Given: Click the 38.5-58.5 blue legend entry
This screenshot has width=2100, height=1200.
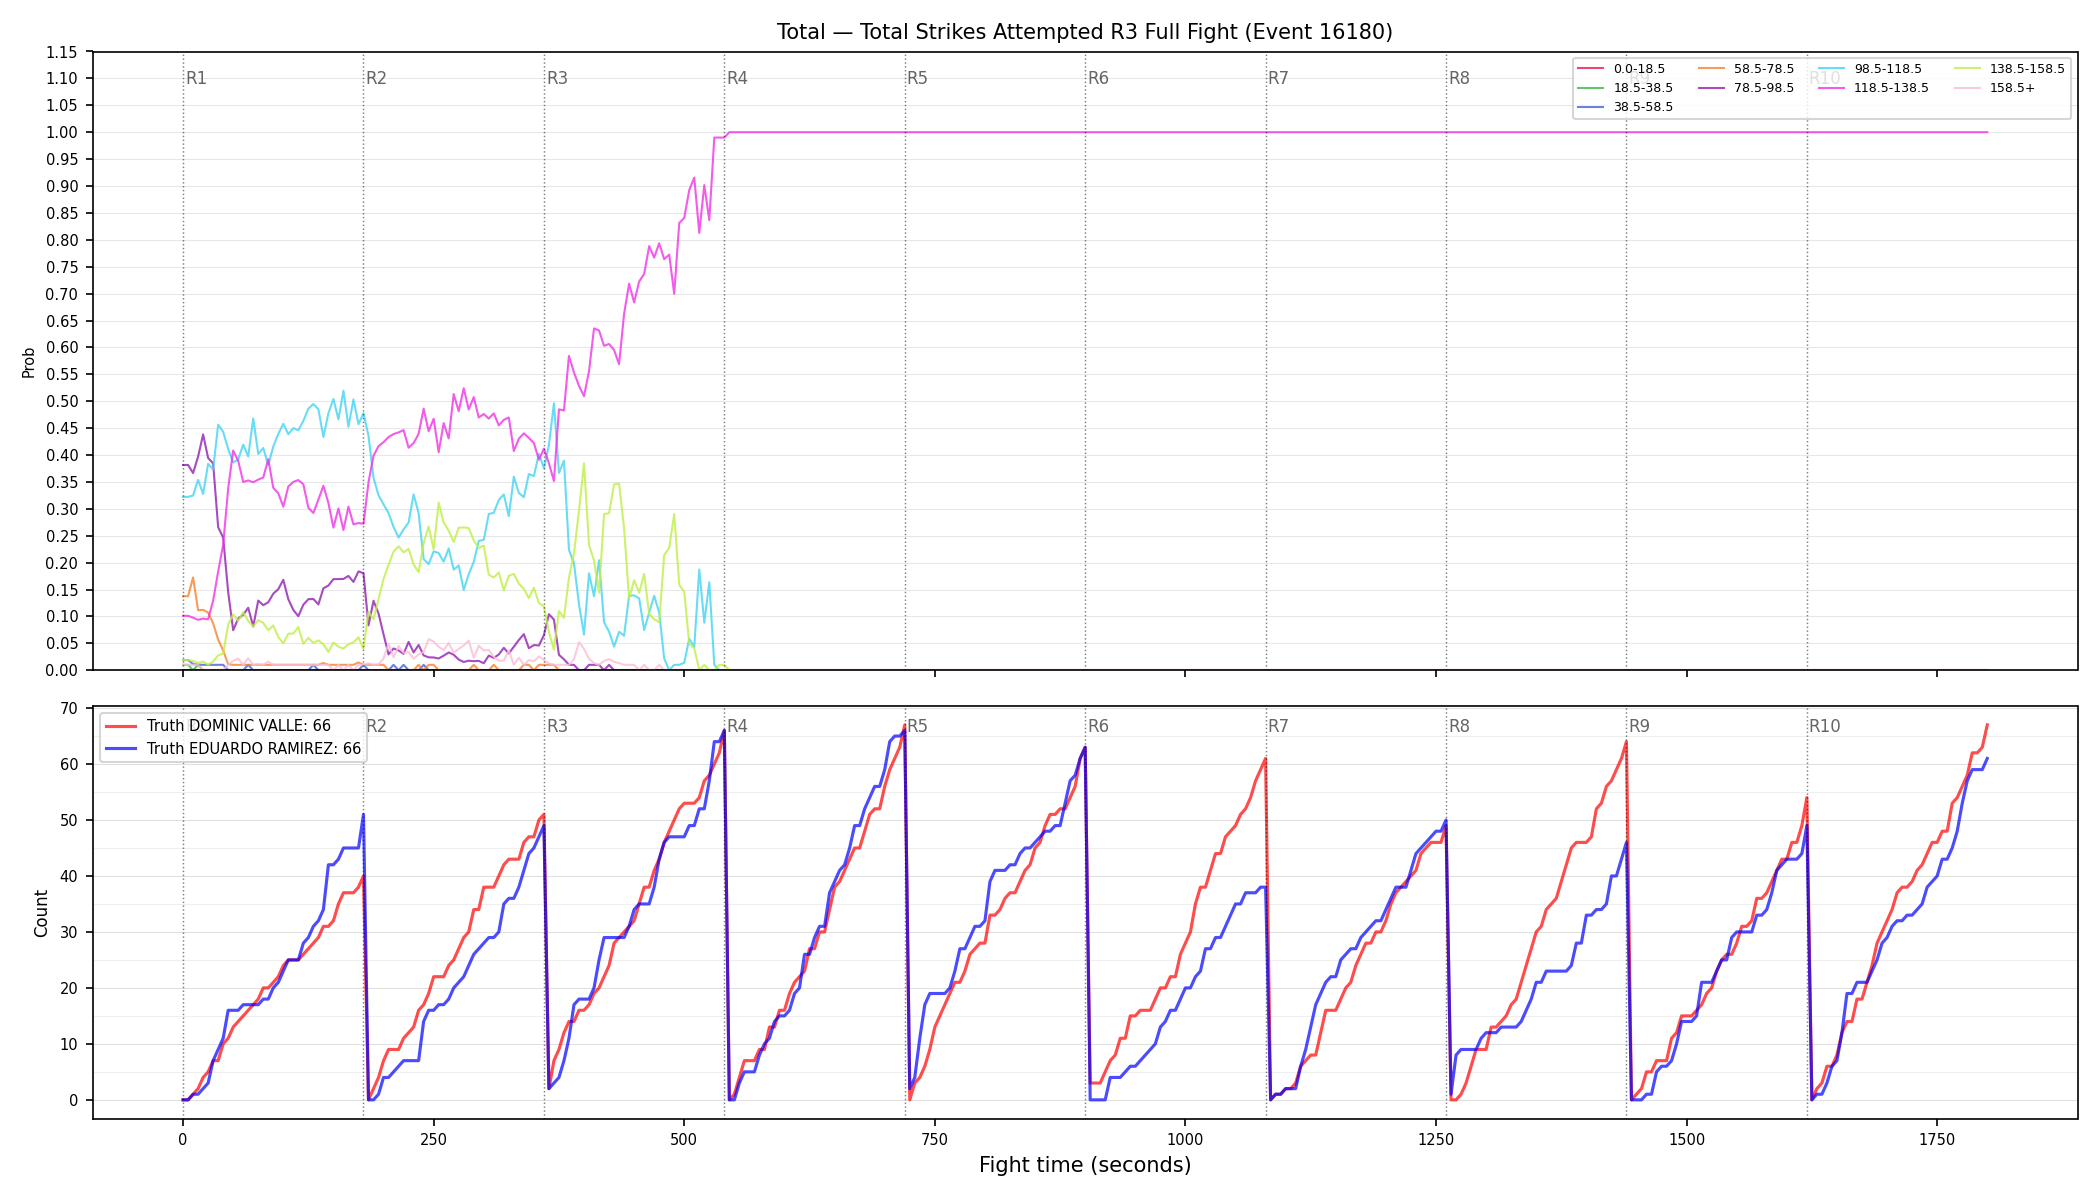Looking at the screenshot, I should pos(1625,107).
